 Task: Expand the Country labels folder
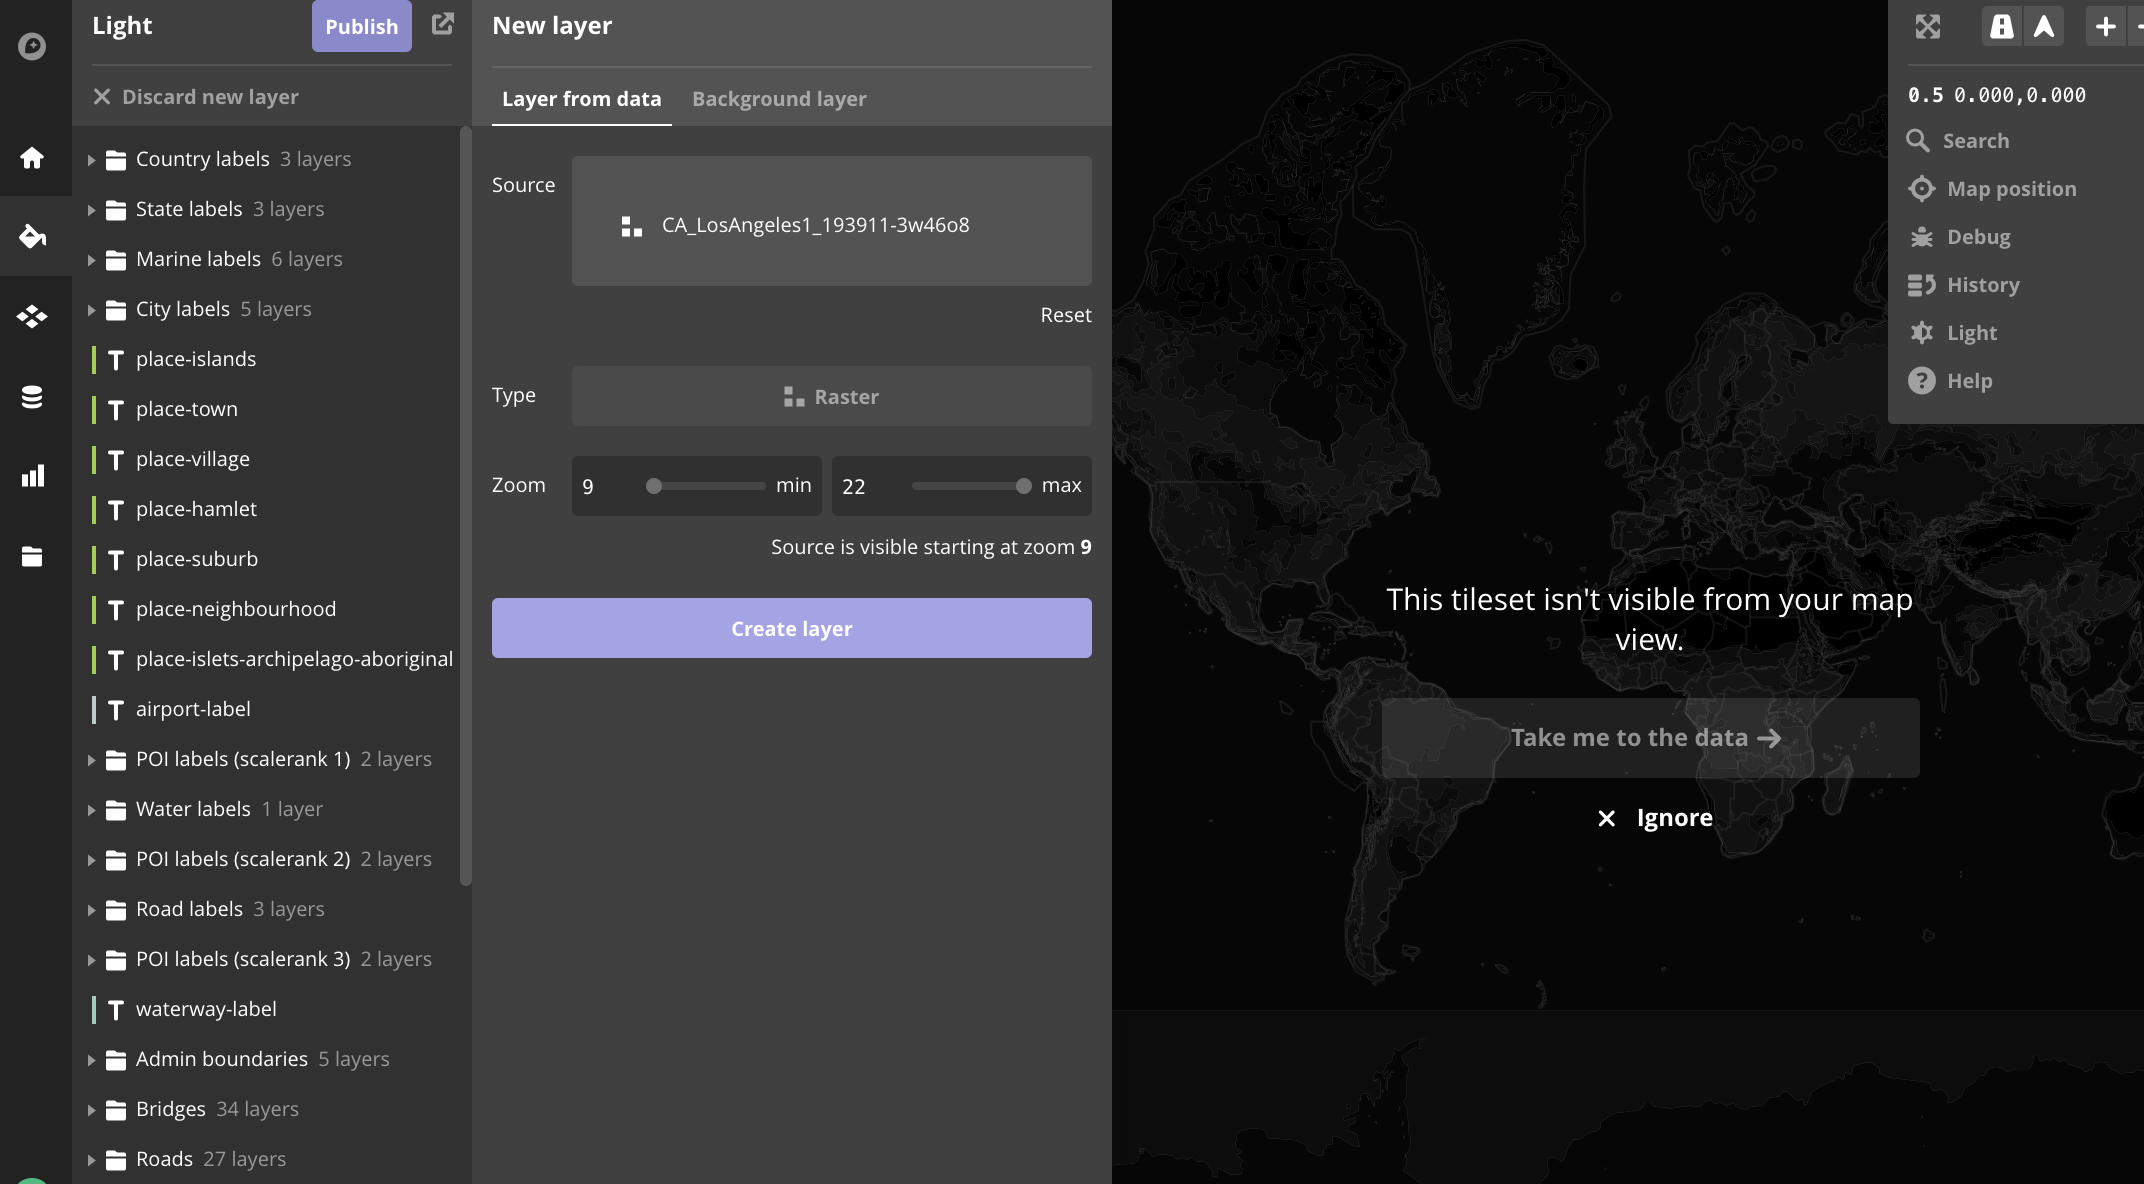tap(91, 160)
